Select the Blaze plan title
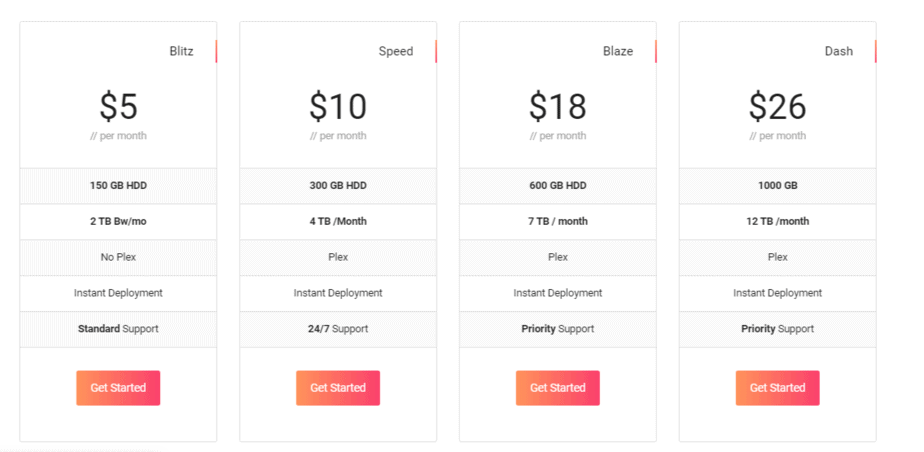This screenshot has width=924, height=452. pos(618,51)
